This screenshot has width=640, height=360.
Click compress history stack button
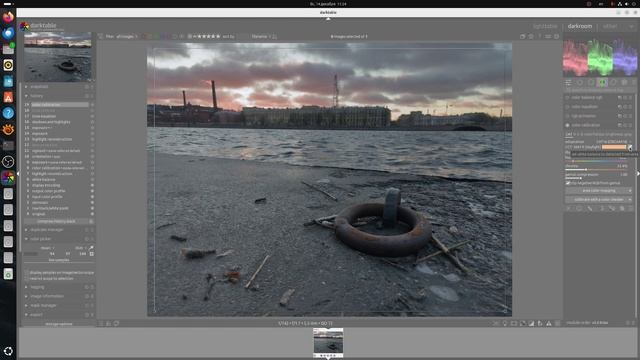[x=56, y=221]
